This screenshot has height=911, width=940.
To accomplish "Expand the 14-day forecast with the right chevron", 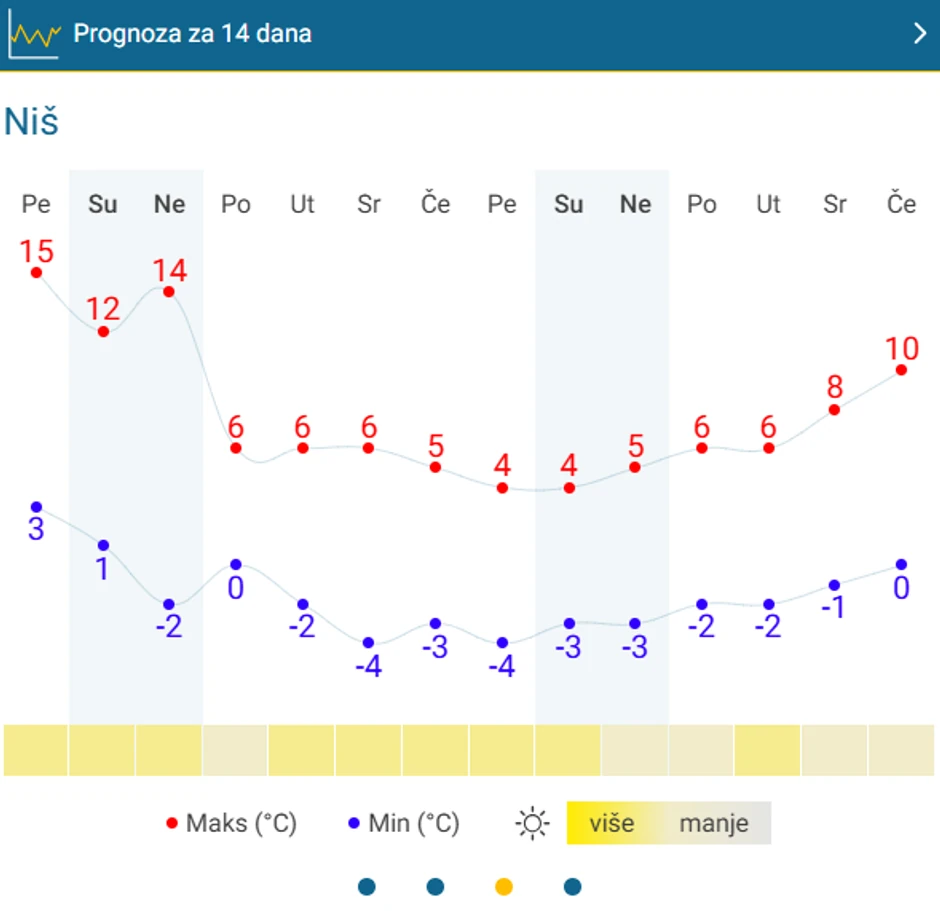I will [920, 34].
